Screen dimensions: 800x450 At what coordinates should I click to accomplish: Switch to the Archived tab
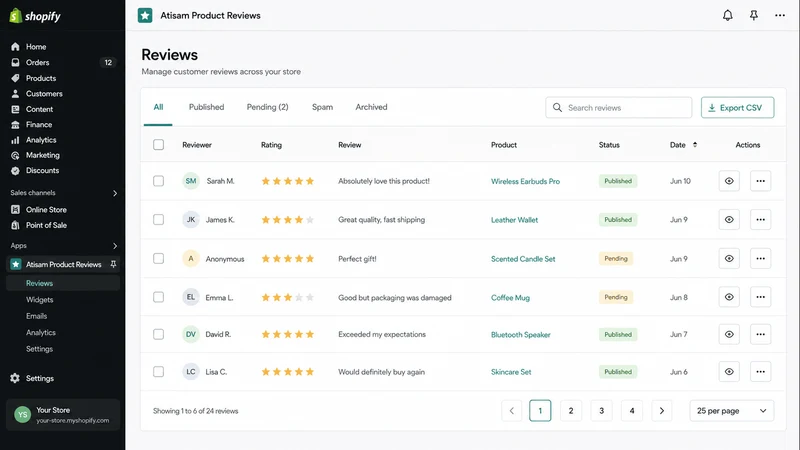371,107
